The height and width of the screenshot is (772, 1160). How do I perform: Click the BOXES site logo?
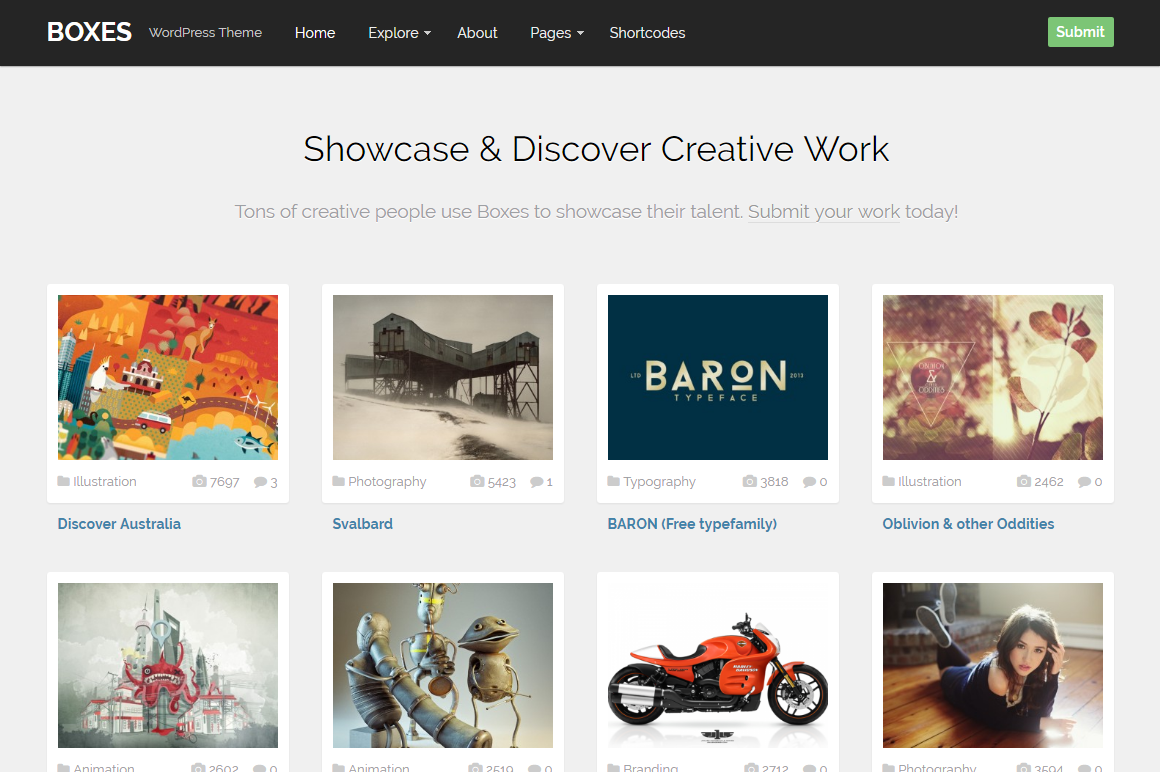pos(89,32)
